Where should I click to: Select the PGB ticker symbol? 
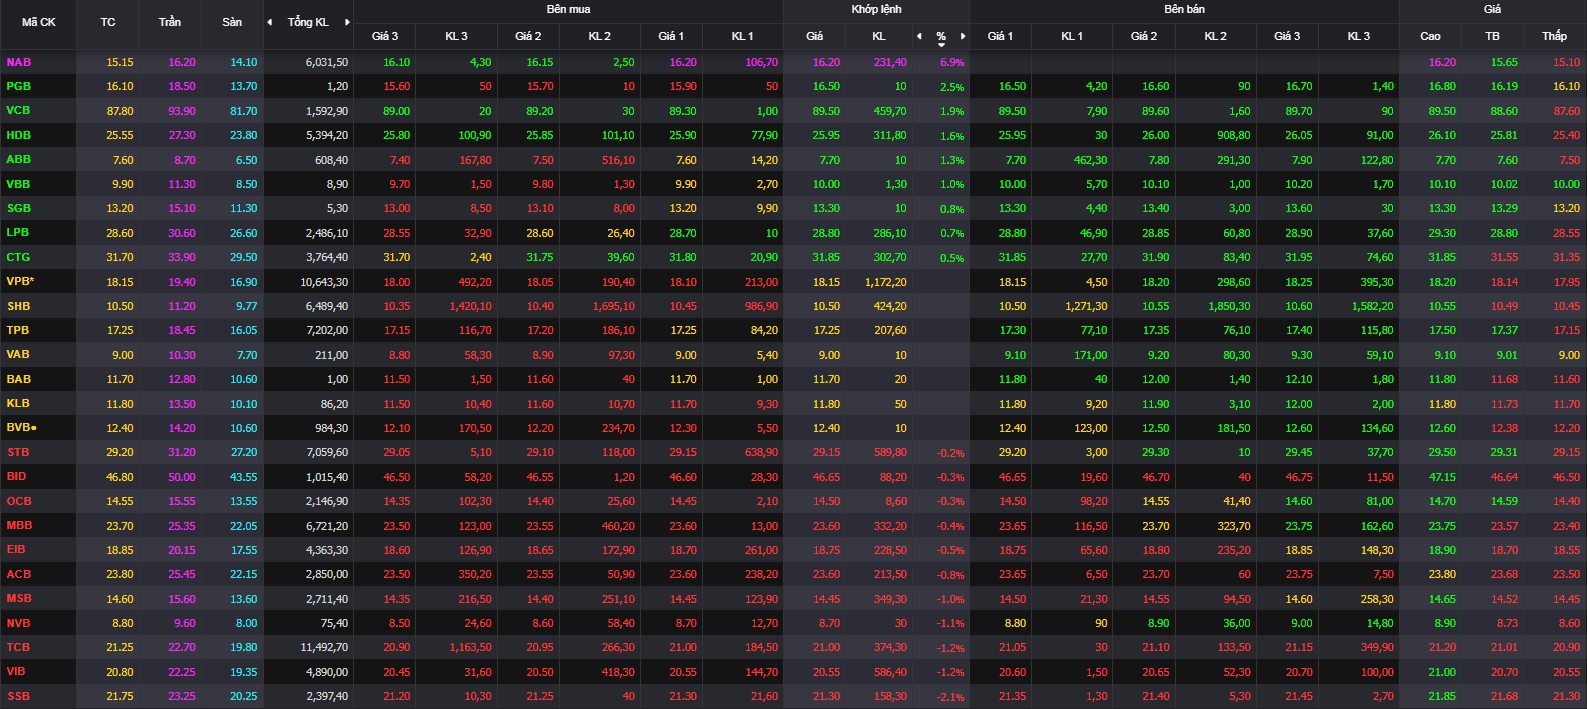tap(19, 86)
